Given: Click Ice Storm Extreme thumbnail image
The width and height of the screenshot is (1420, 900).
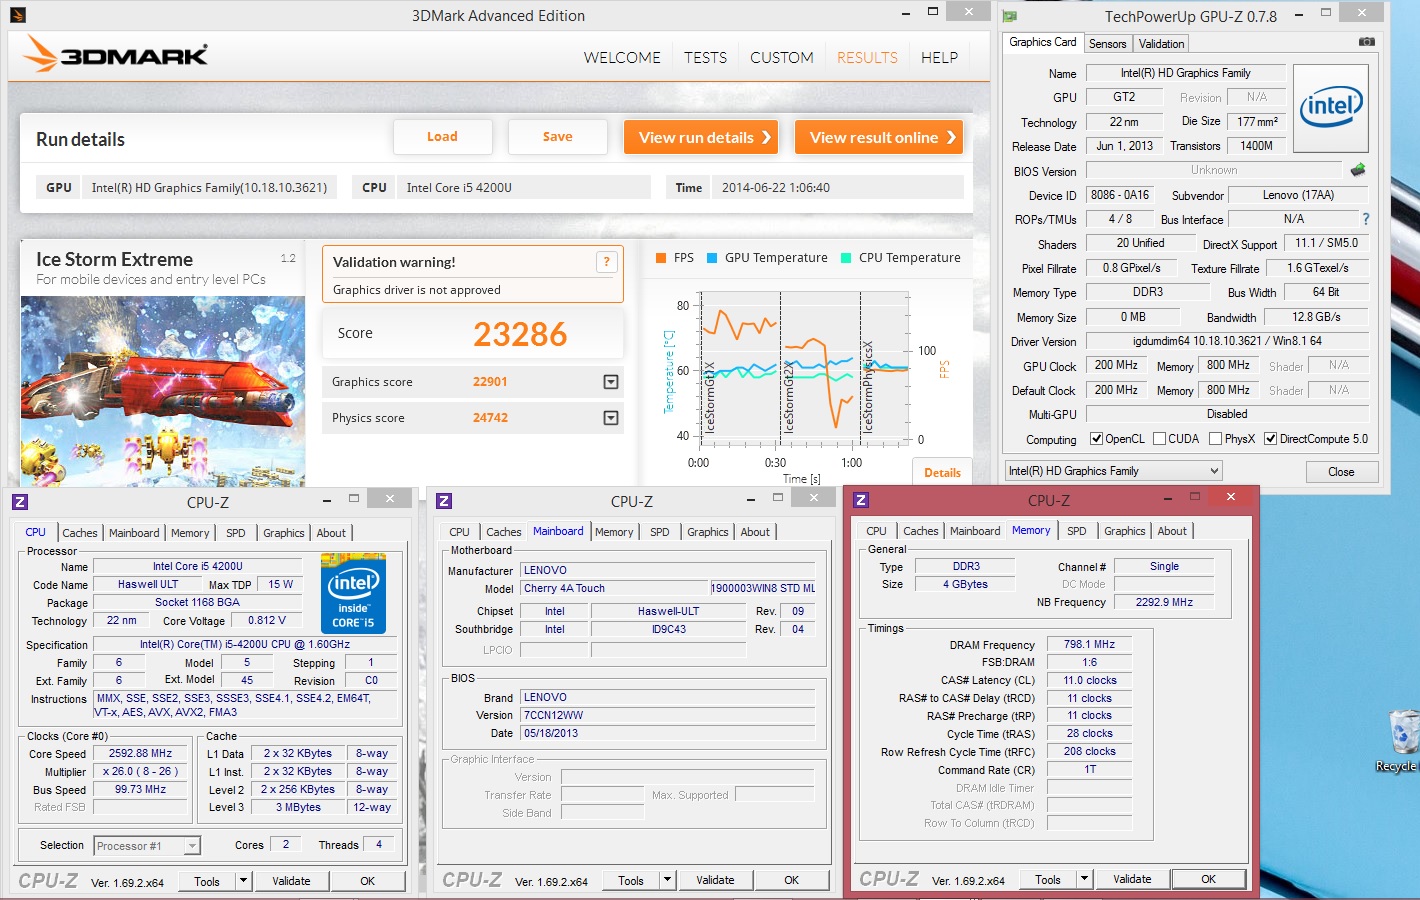Looking at the screenshot, I should tap(163, 391).
